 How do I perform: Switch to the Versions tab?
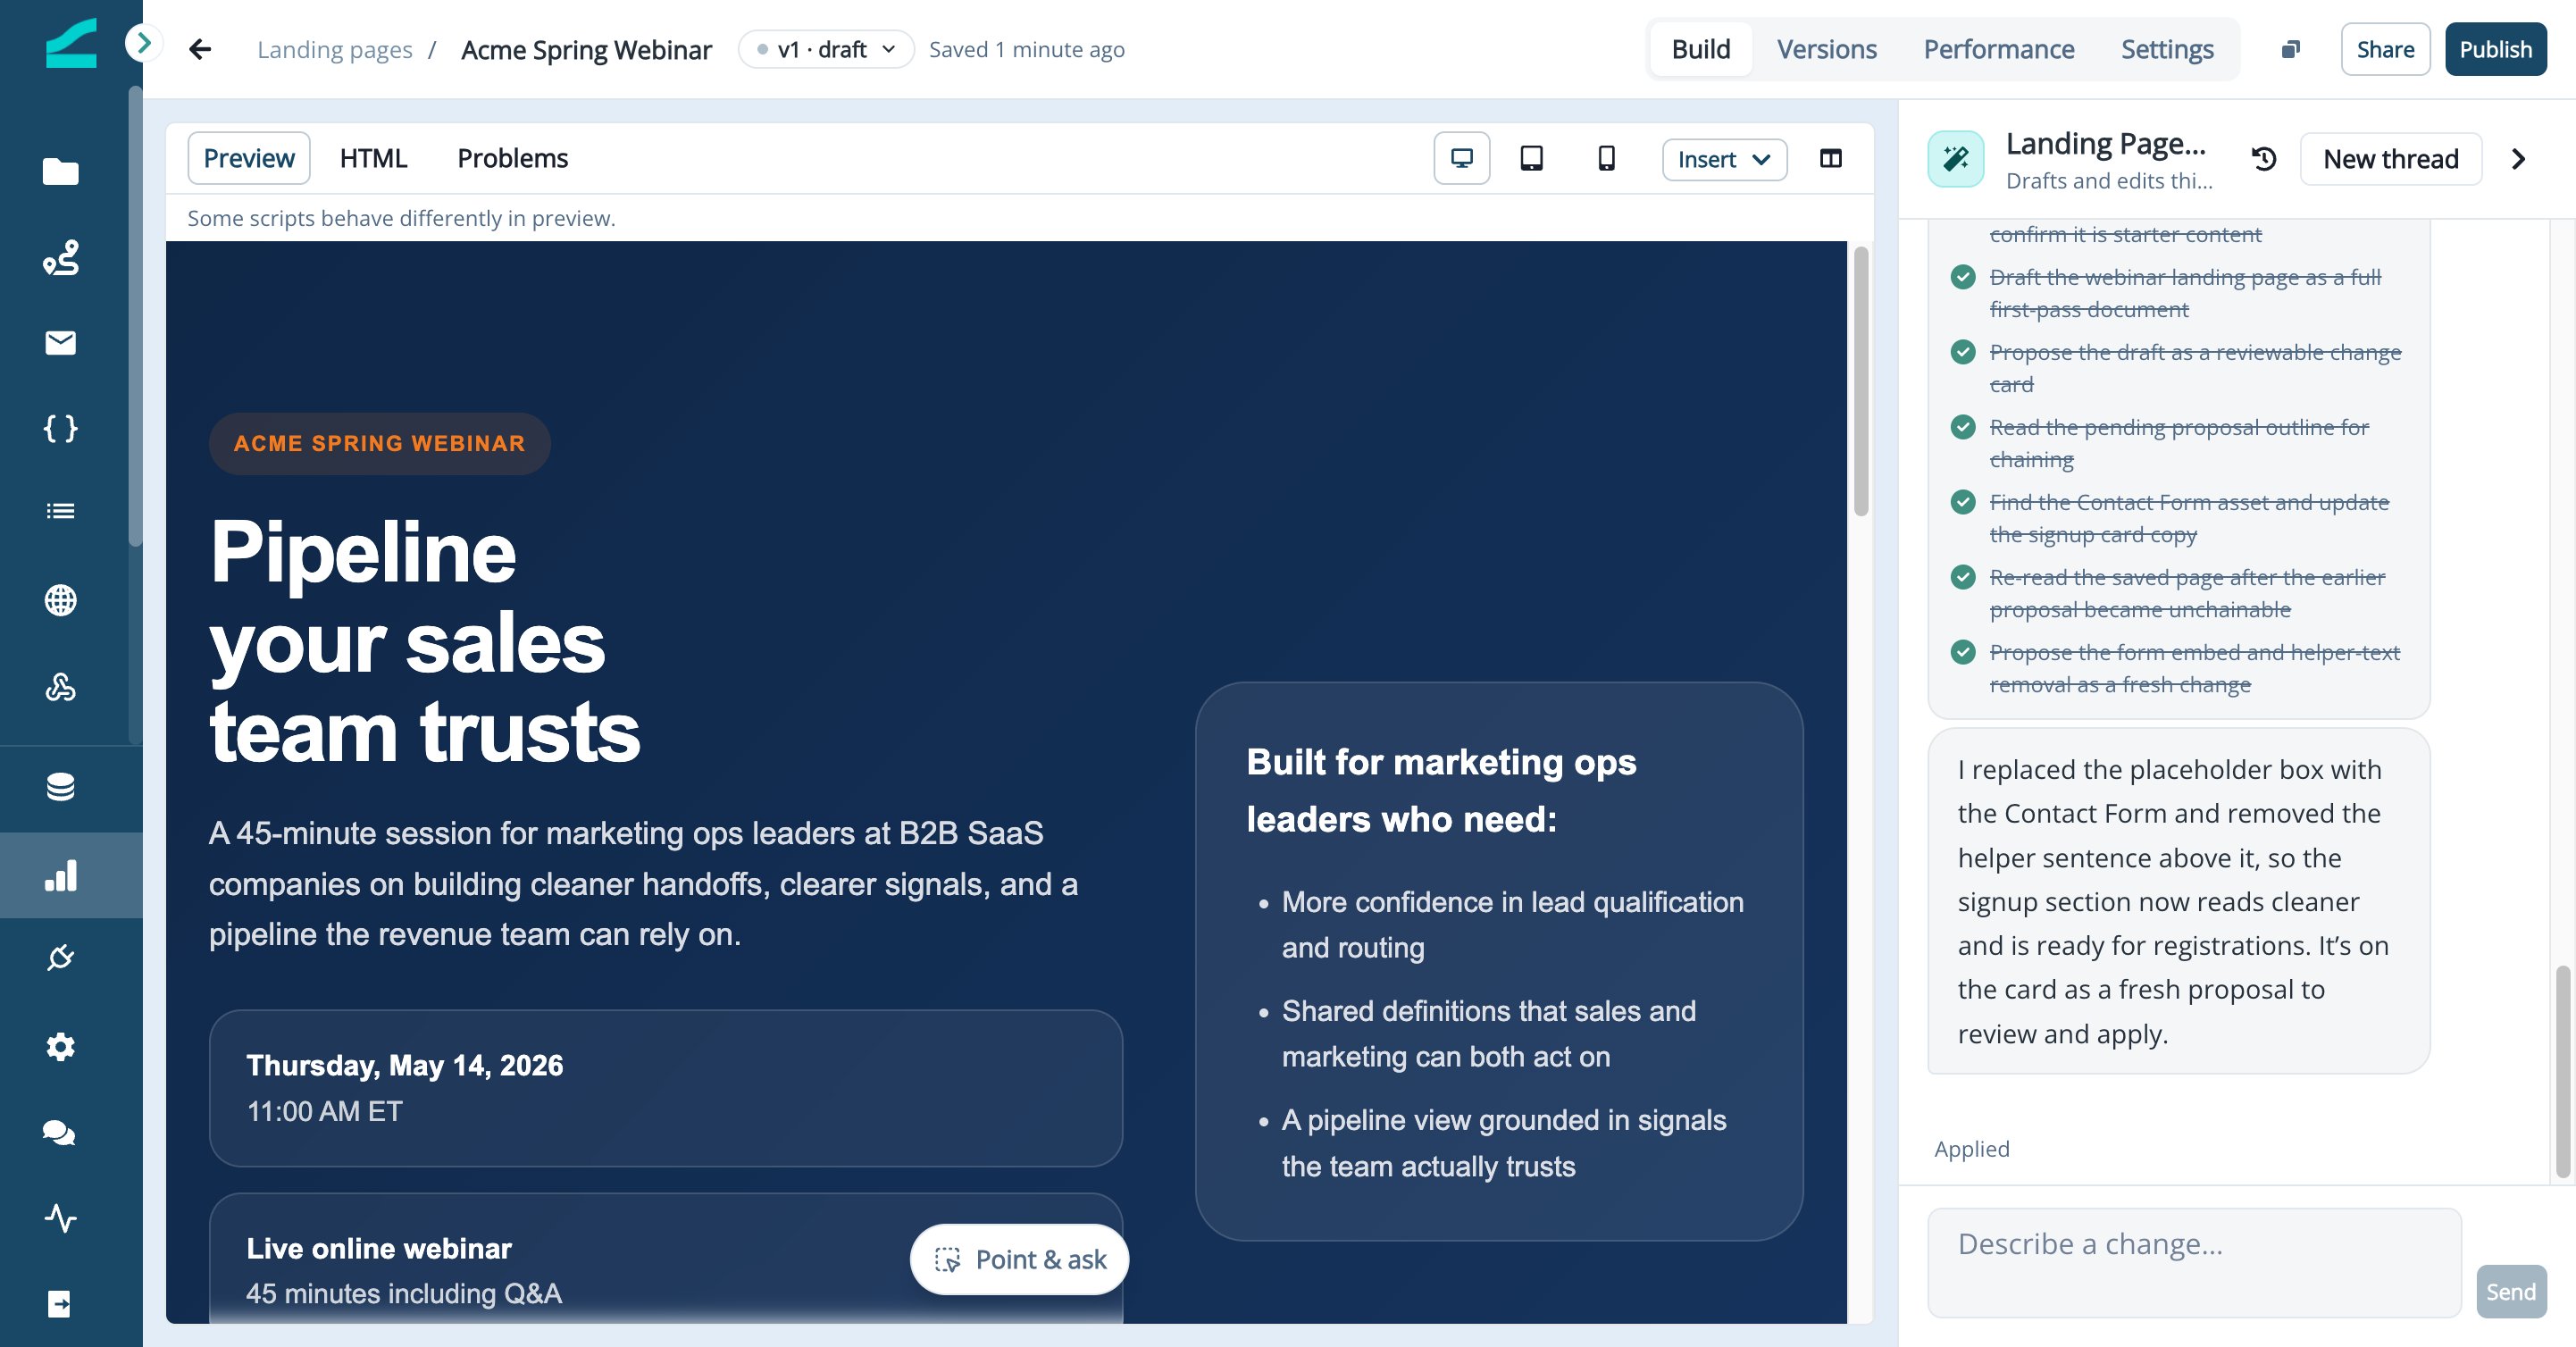click(1826, 49)
